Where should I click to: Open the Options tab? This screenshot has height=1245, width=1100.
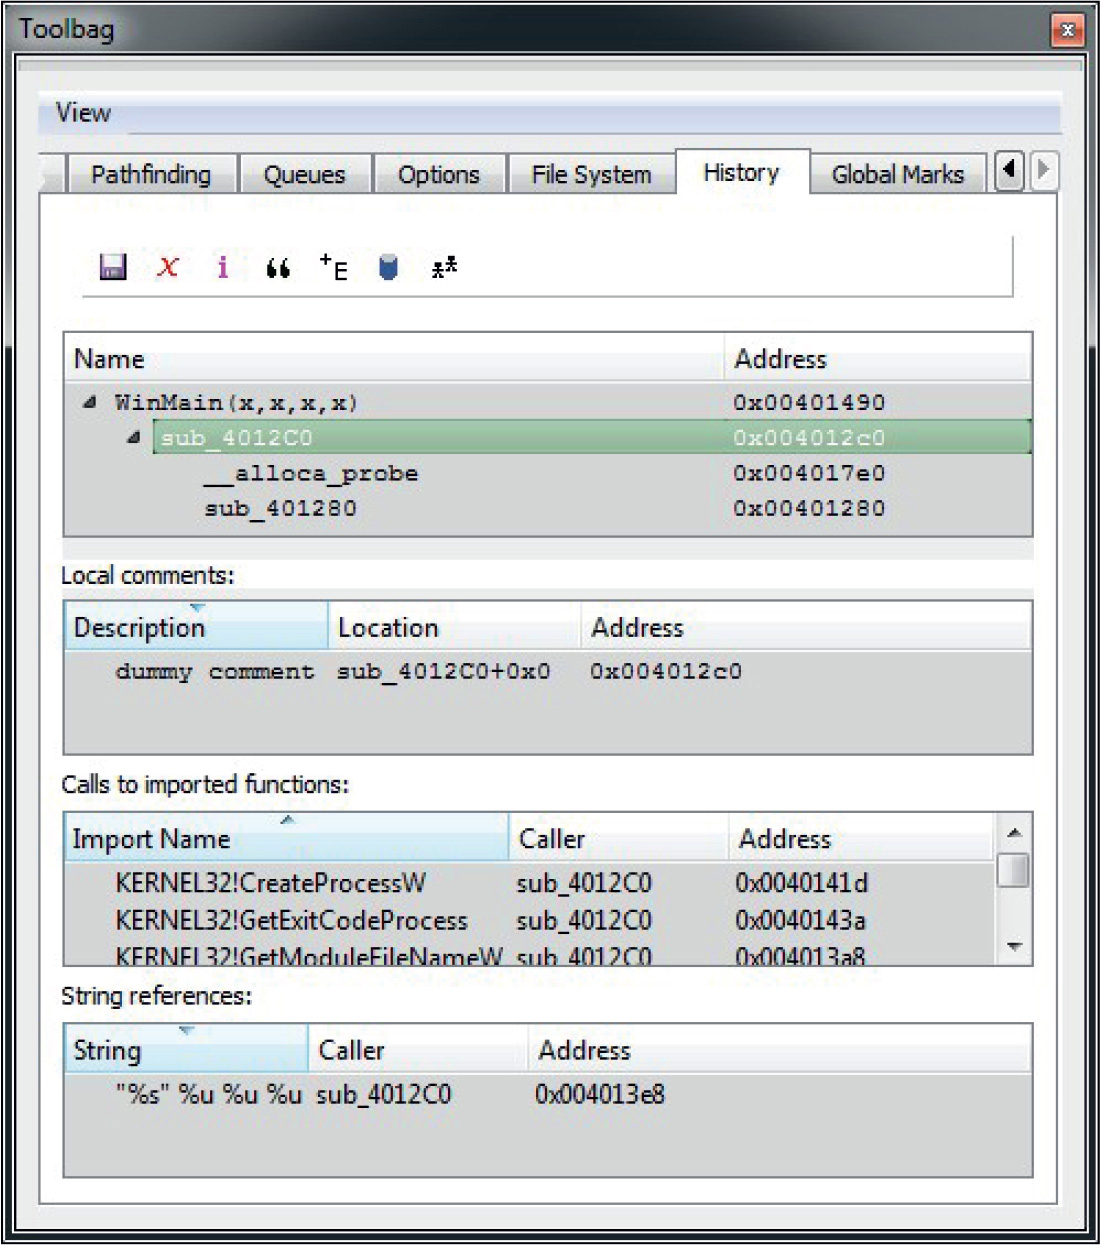coord(439,175)
